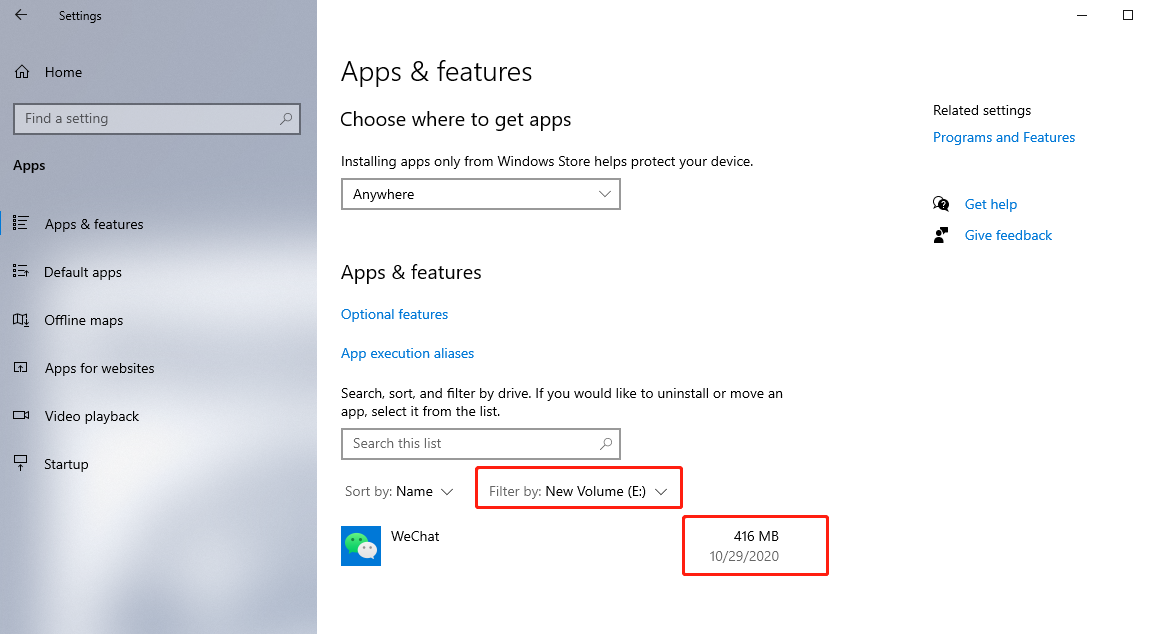
Task: Click the magnifier in Search this list
Action: coord(606,444)
